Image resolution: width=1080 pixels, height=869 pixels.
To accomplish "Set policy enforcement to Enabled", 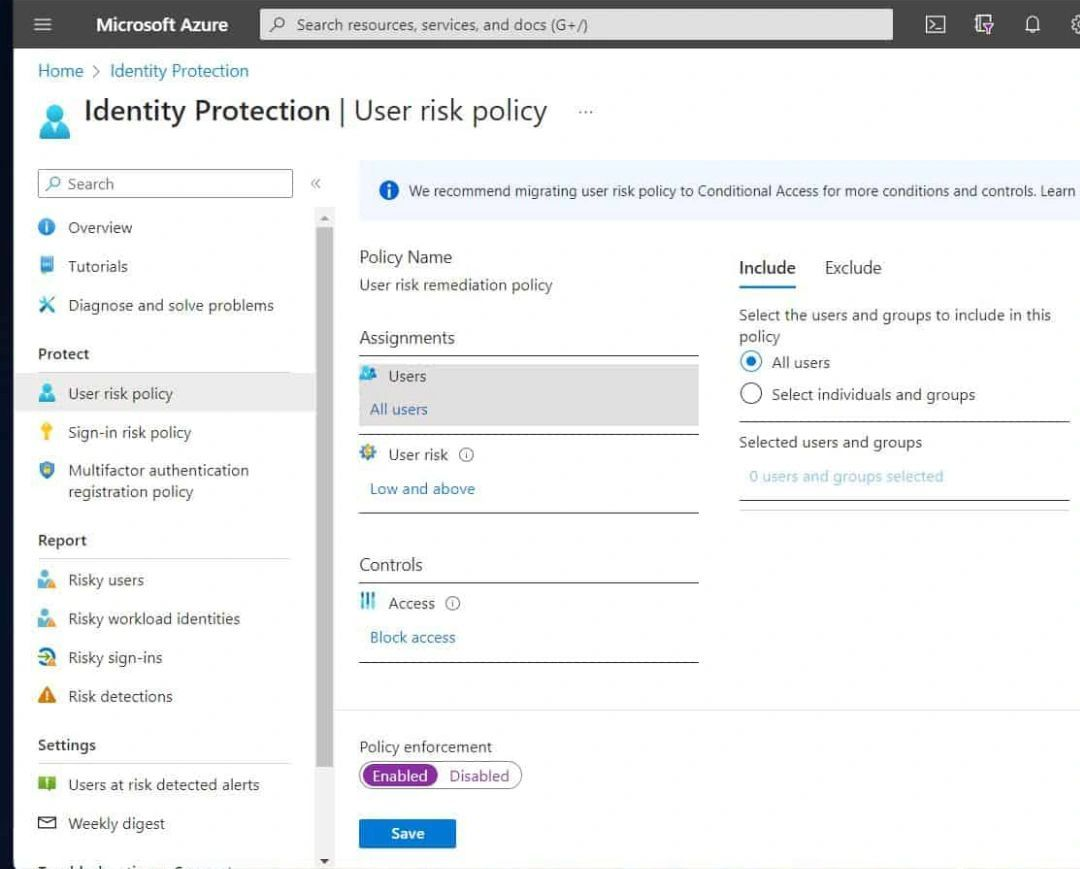I will pos(399,775).
